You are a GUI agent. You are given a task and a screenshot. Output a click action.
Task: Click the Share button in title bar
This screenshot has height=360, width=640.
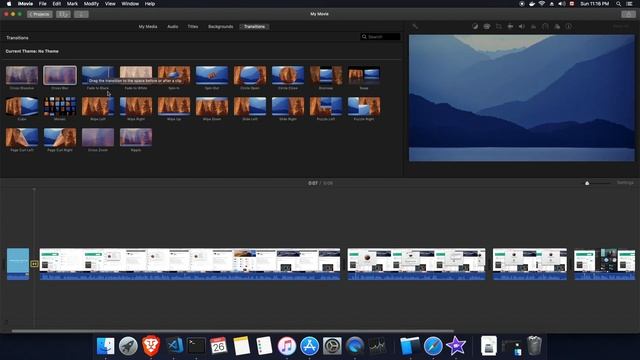click(x=628, y=14)
